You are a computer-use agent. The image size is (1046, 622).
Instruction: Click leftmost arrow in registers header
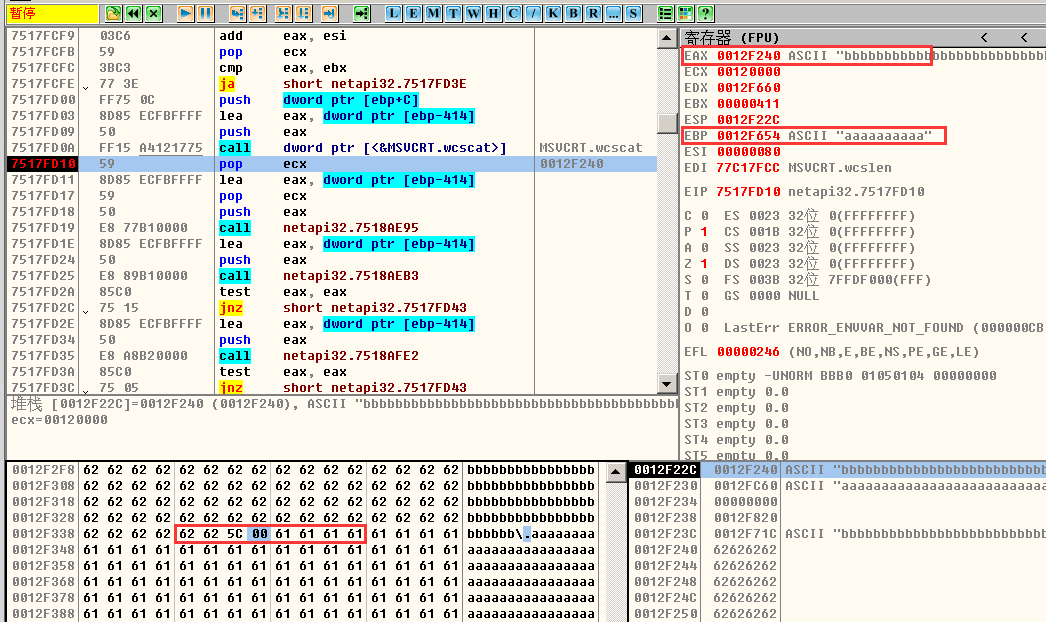click(x=984, y=37)
